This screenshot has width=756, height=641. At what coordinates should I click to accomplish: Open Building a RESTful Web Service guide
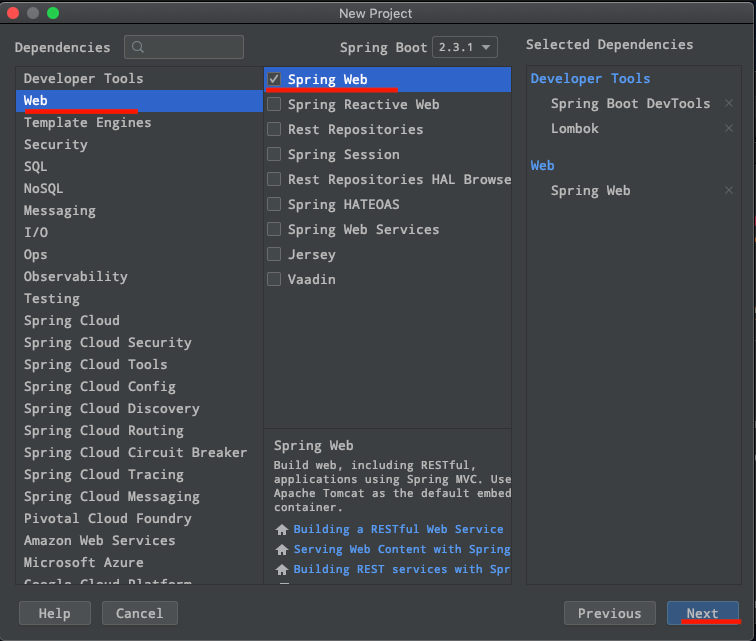coord(398,529)
